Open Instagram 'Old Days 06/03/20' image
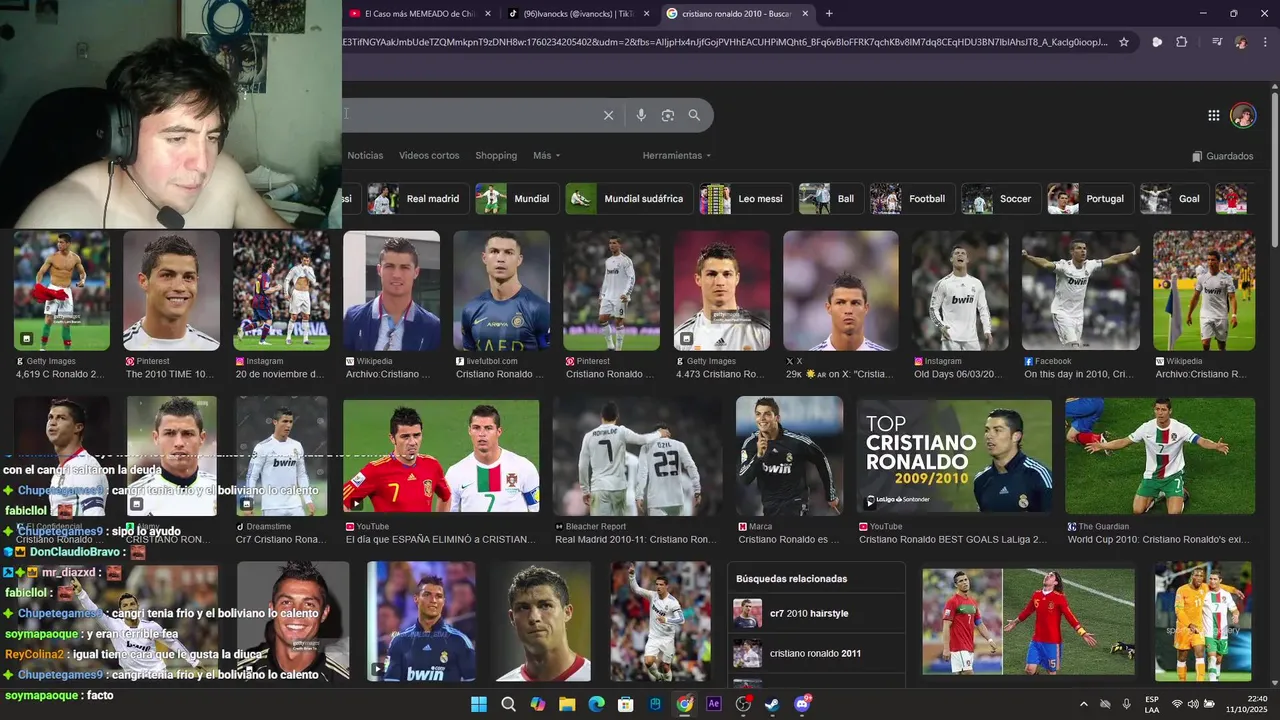Screen dimensions: 1280x720 [960, 291]
